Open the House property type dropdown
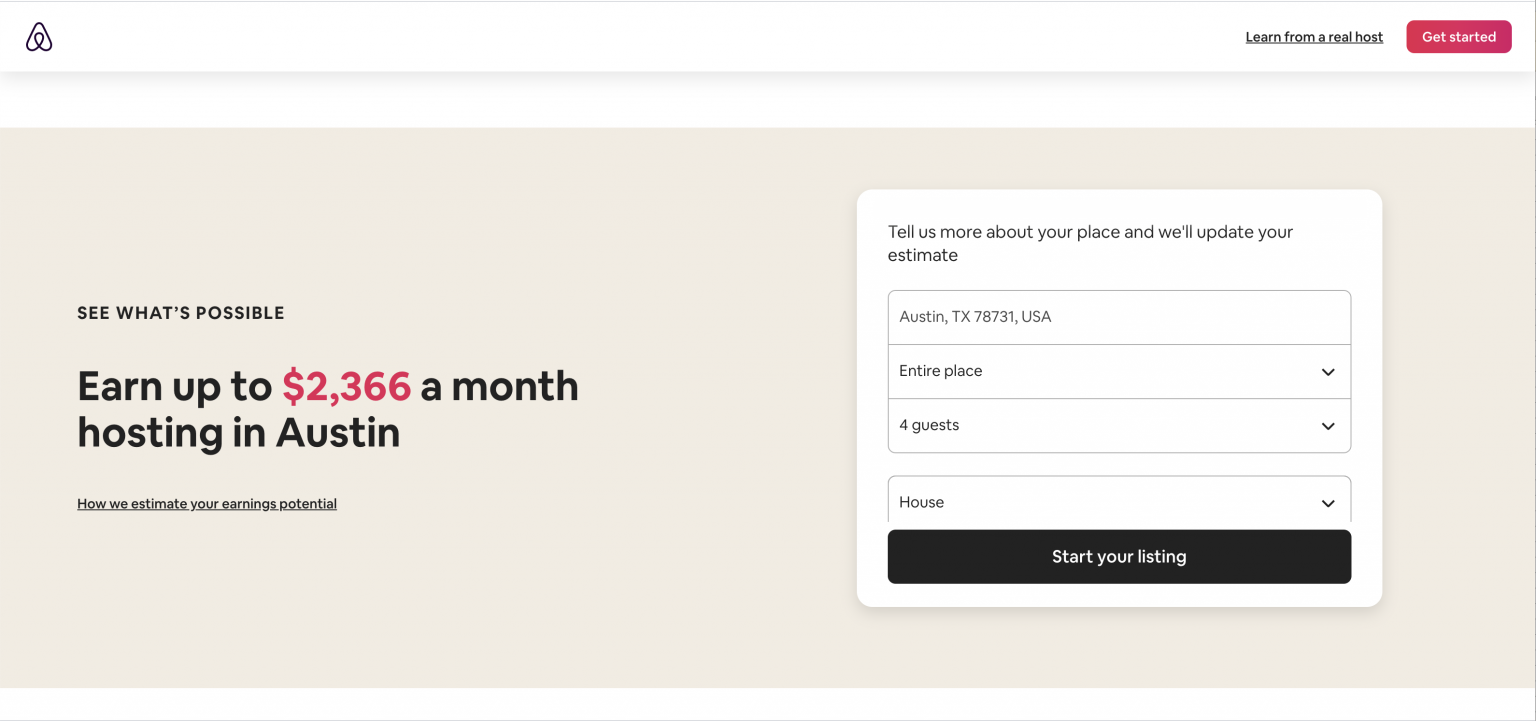The image size is (1536, 721). click(1100, 501)
